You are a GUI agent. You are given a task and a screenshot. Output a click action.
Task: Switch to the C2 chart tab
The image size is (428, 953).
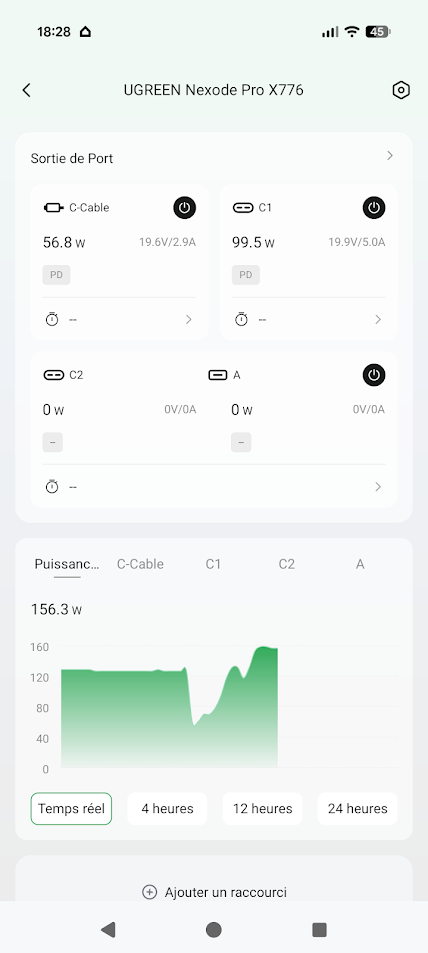pyautogui.click(x=286, y=564)
